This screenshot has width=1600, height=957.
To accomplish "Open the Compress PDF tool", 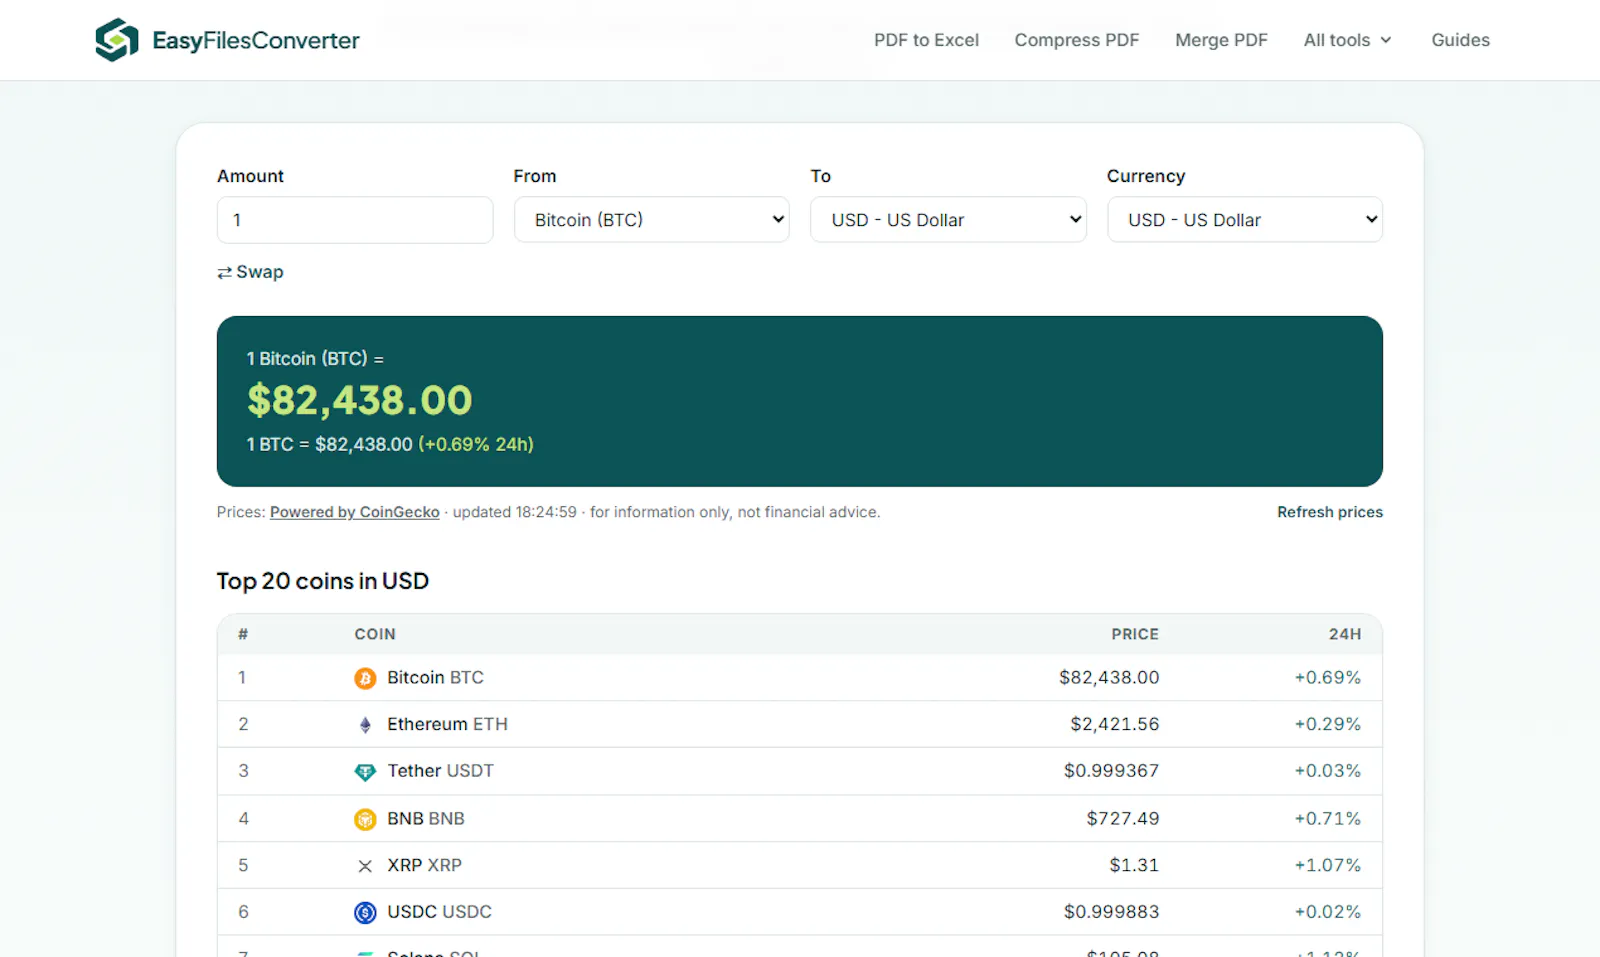I will pos(1076,40).
